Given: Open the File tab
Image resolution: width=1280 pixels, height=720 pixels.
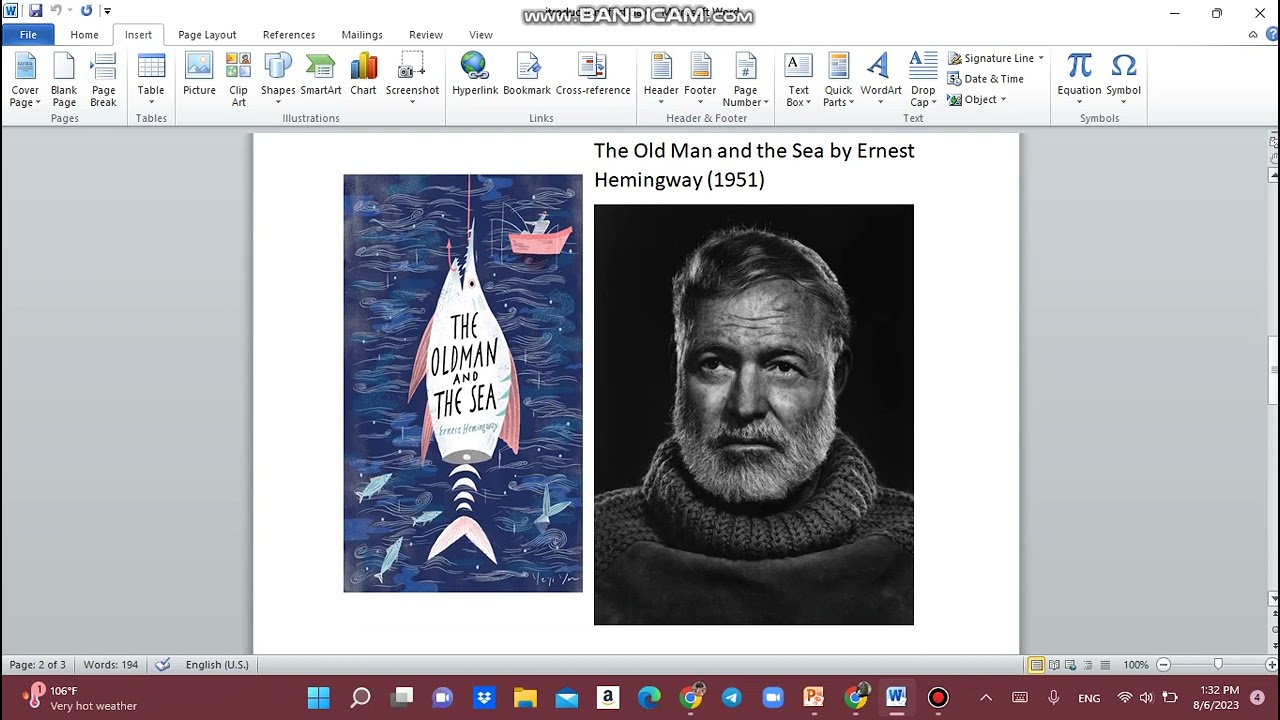Looking at the screenshot, I should pyautogui.click(x=28, y=35).
